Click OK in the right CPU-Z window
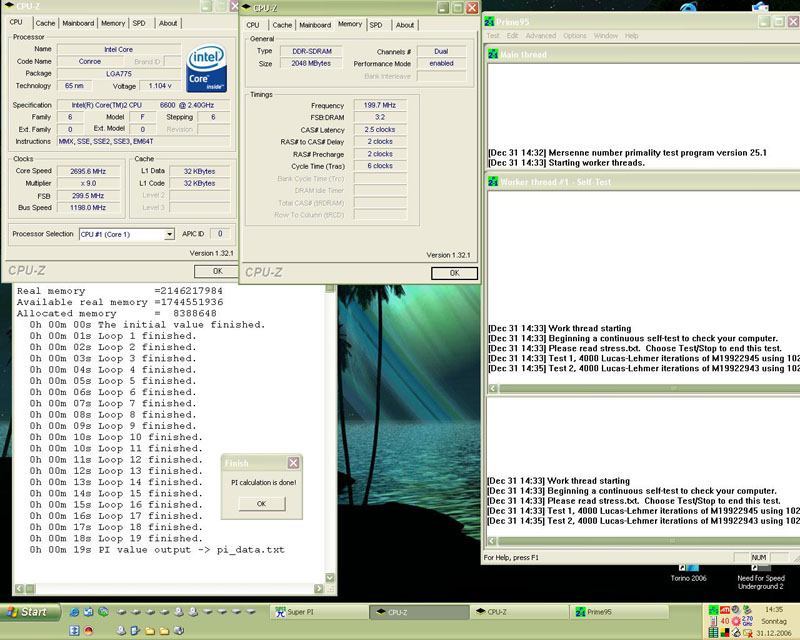Viewport: 800px width, 640px height. (454, 273)
